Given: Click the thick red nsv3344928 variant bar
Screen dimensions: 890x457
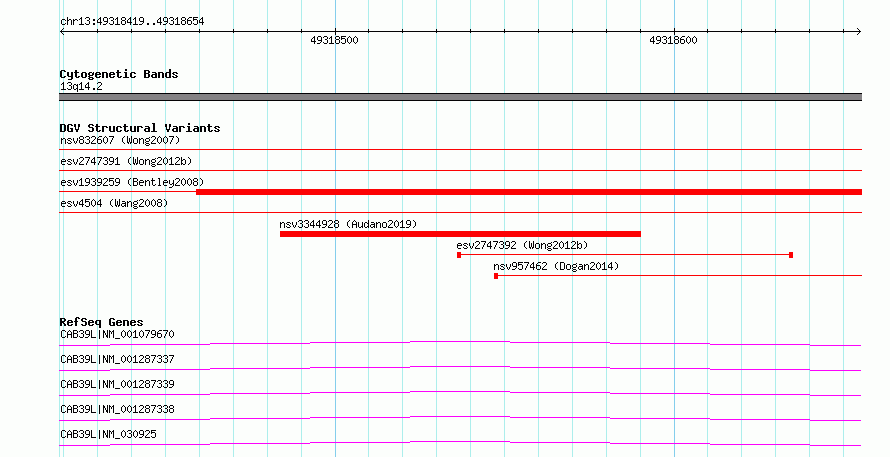Looking at the screenshot, I should coord(460,234).
